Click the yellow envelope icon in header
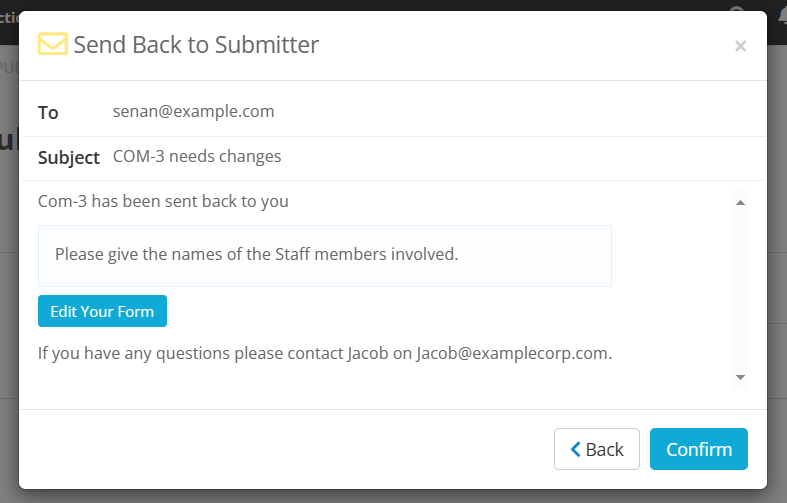The height and width of the screenshot is (503, 787). pos(52,44)
